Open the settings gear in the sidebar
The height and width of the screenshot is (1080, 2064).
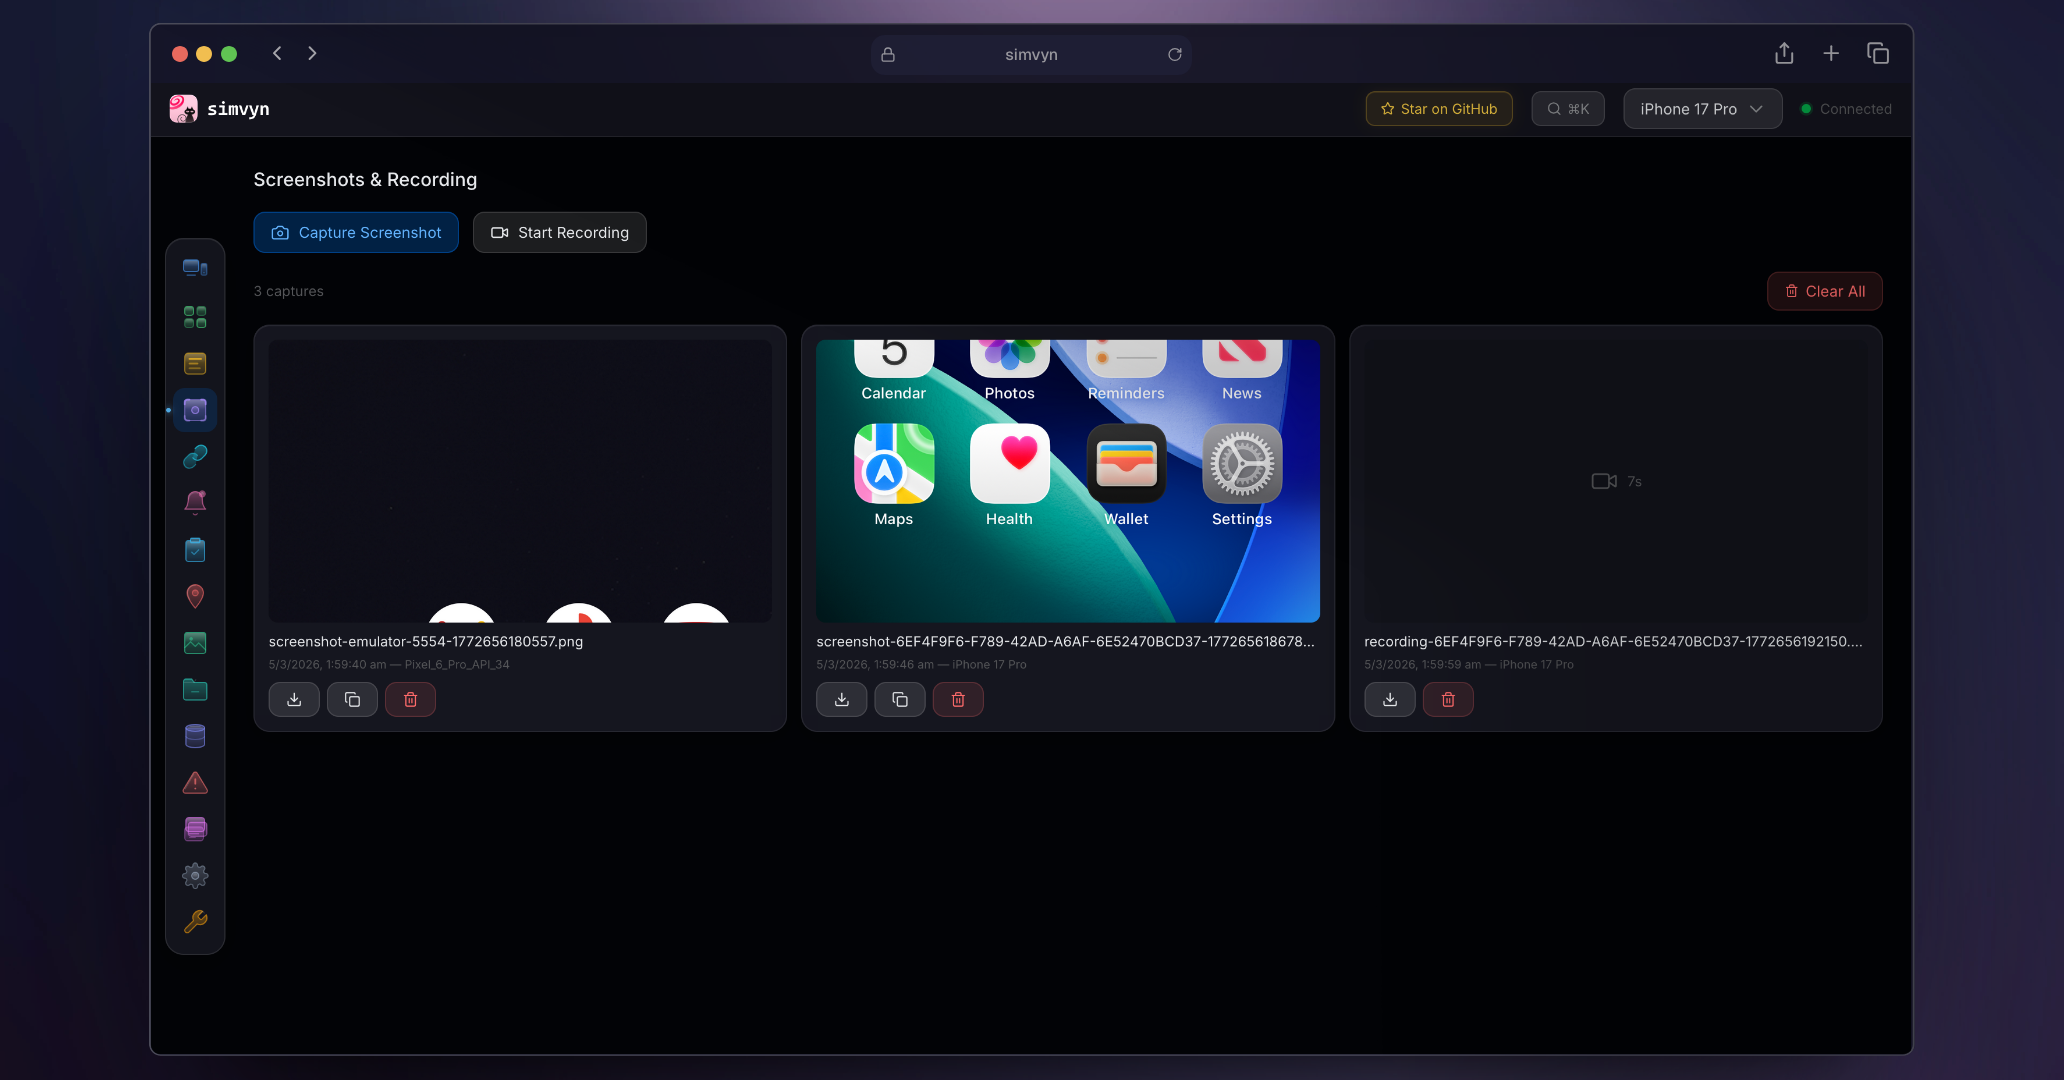coord(195,875)
